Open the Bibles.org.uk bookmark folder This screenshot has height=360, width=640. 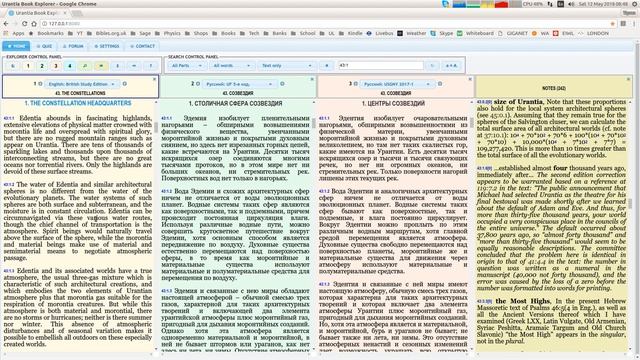(107, 33)
